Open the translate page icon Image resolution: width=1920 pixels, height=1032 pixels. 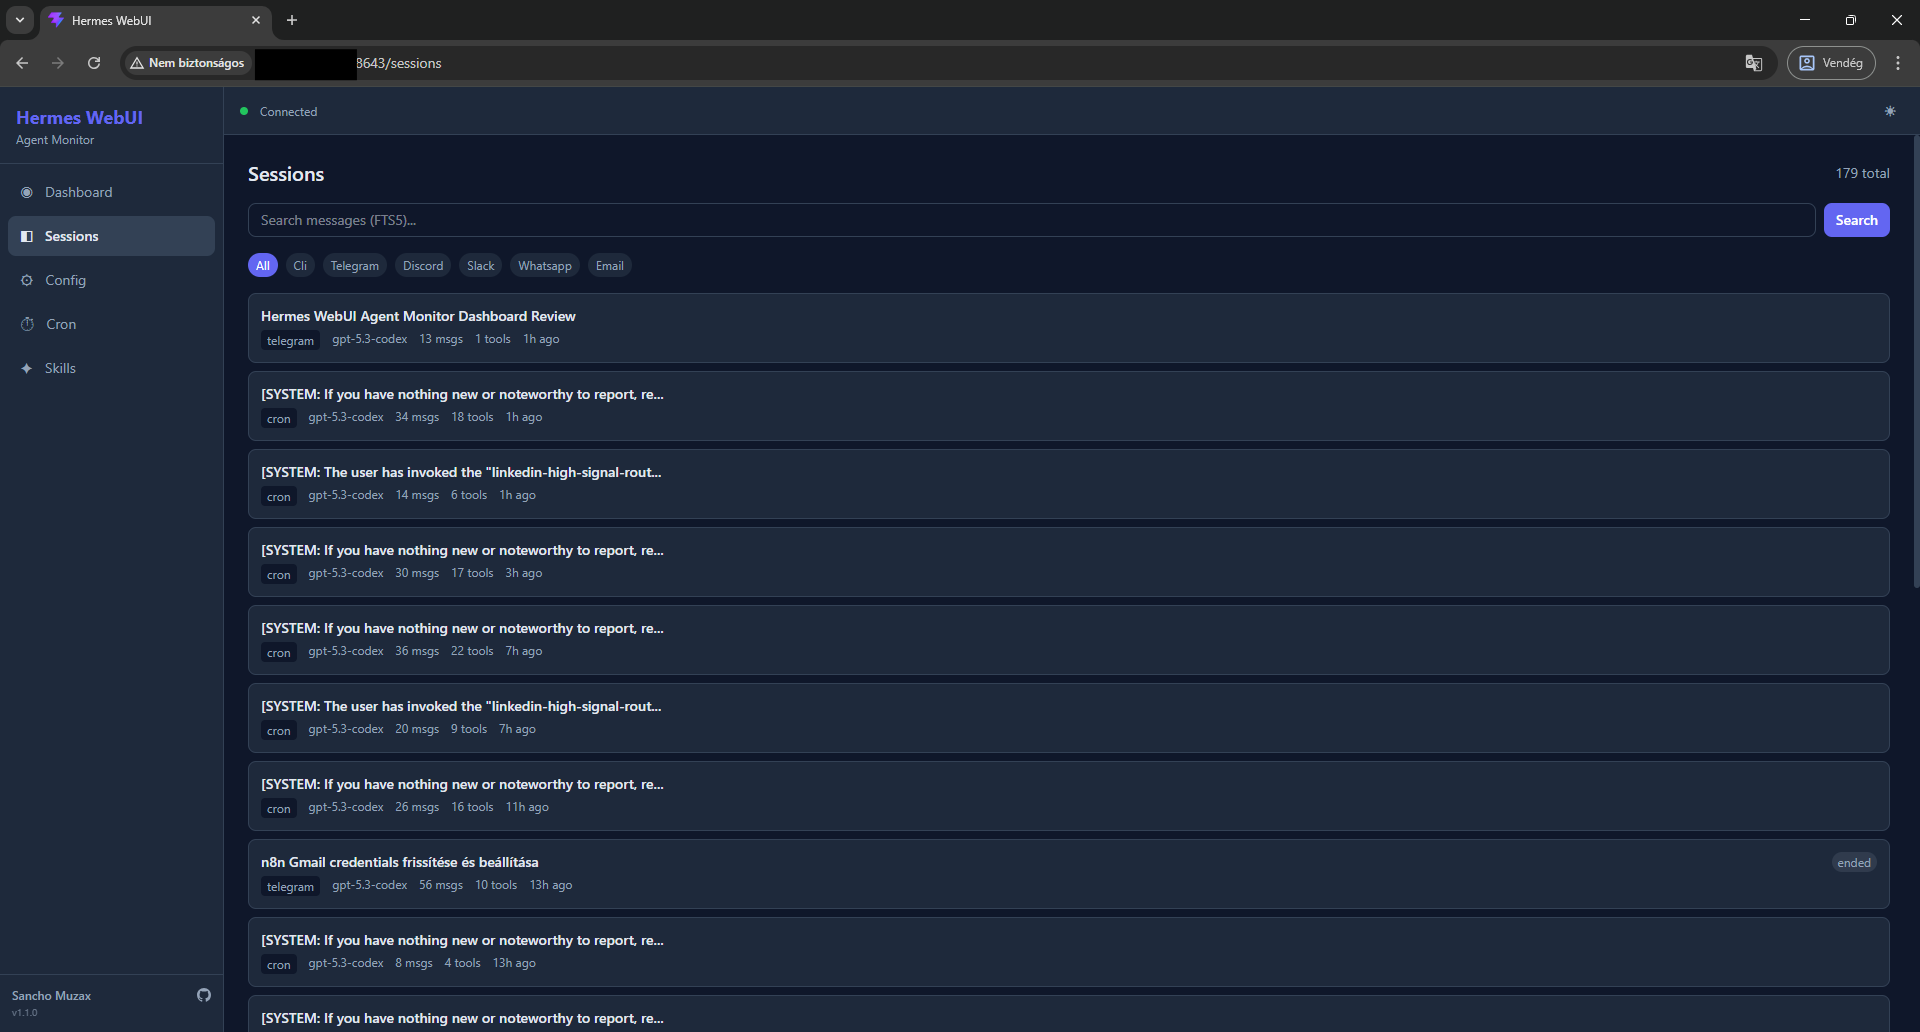click(1754, 63)
